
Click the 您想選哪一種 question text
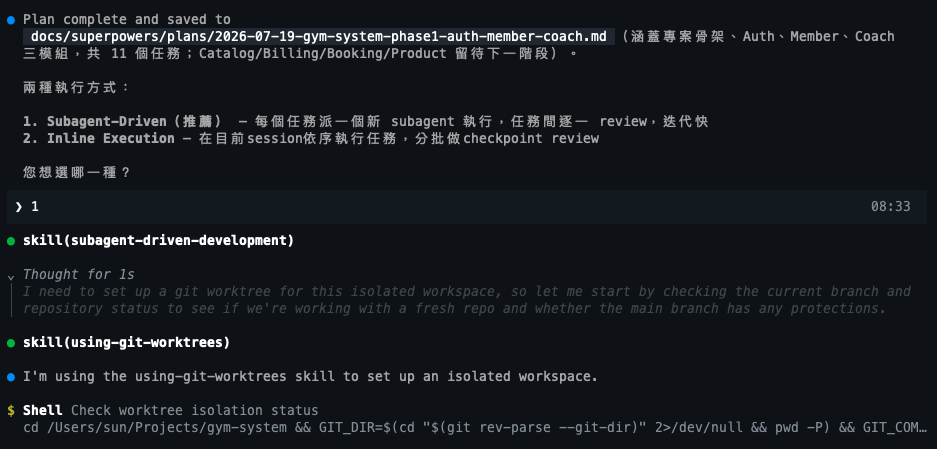point(76,173)
